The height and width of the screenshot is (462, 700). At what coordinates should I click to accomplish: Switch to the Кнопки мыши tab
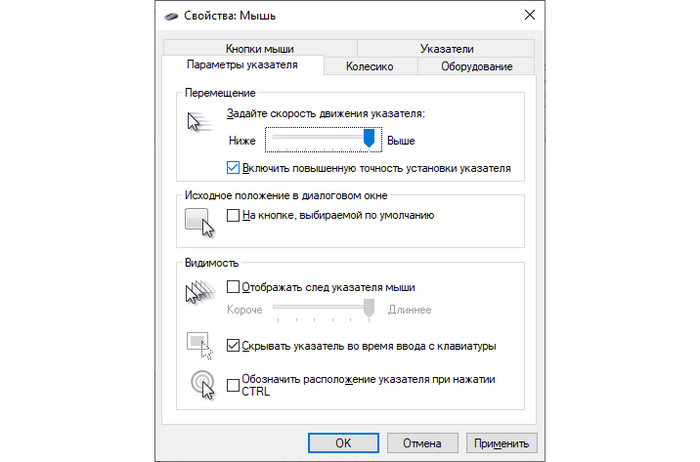tap(260, 48)
